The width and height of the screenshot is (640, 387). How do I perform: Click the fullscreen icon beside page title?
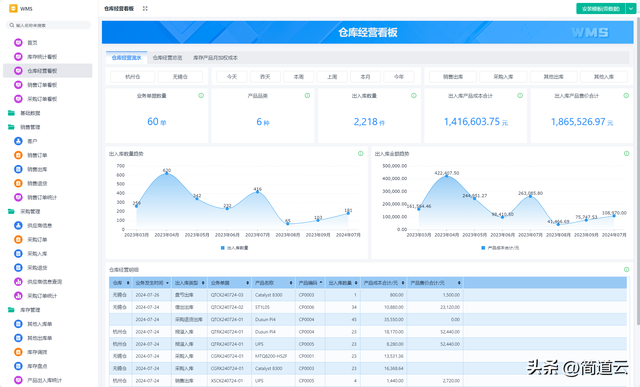click(x=145, y=8)
